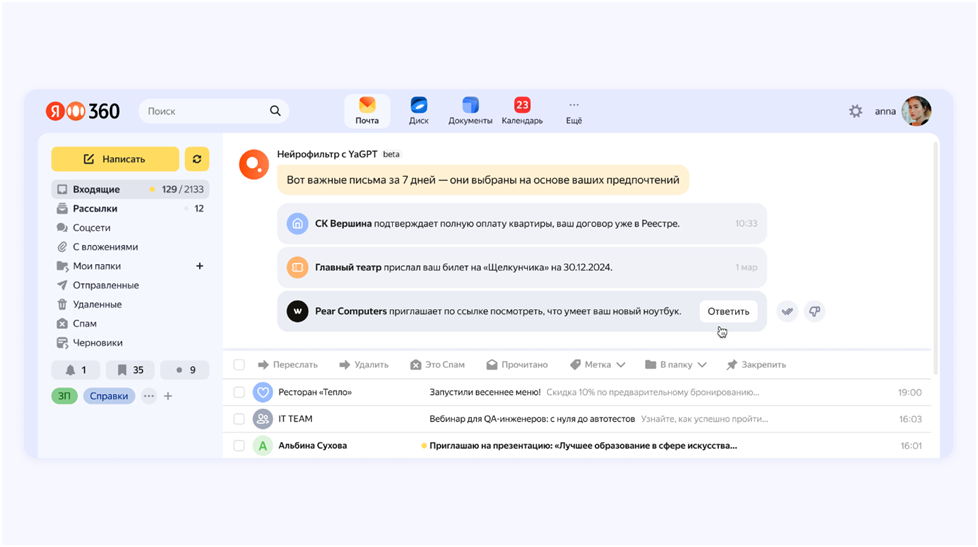
Task: Click Удалить in the toolbar
Action: [364, 365]
